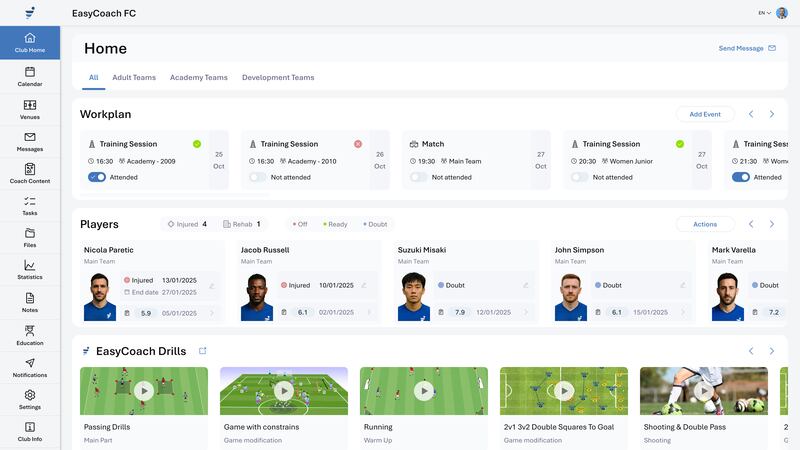
Task: Switch to Adult Teams tab
Action: [134, 78]
